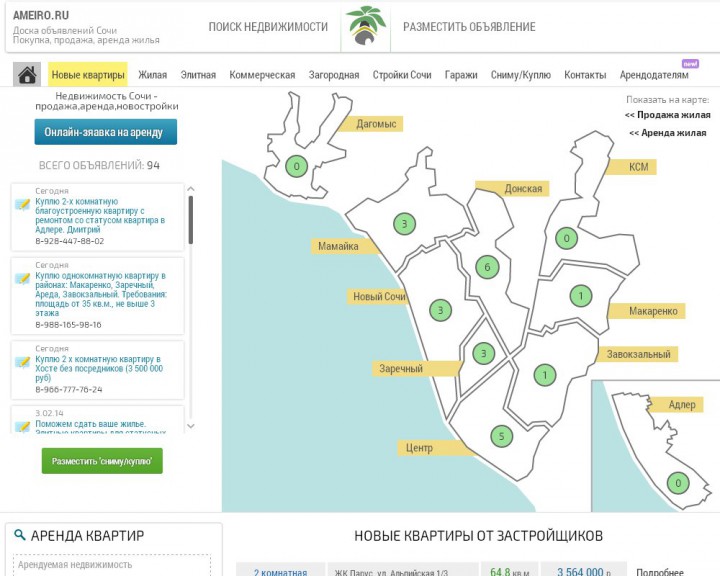The height and width of the screenshot is (576, 720).
Task: Click note icon beside Адлер apartment listing
Action: (22, 205)
